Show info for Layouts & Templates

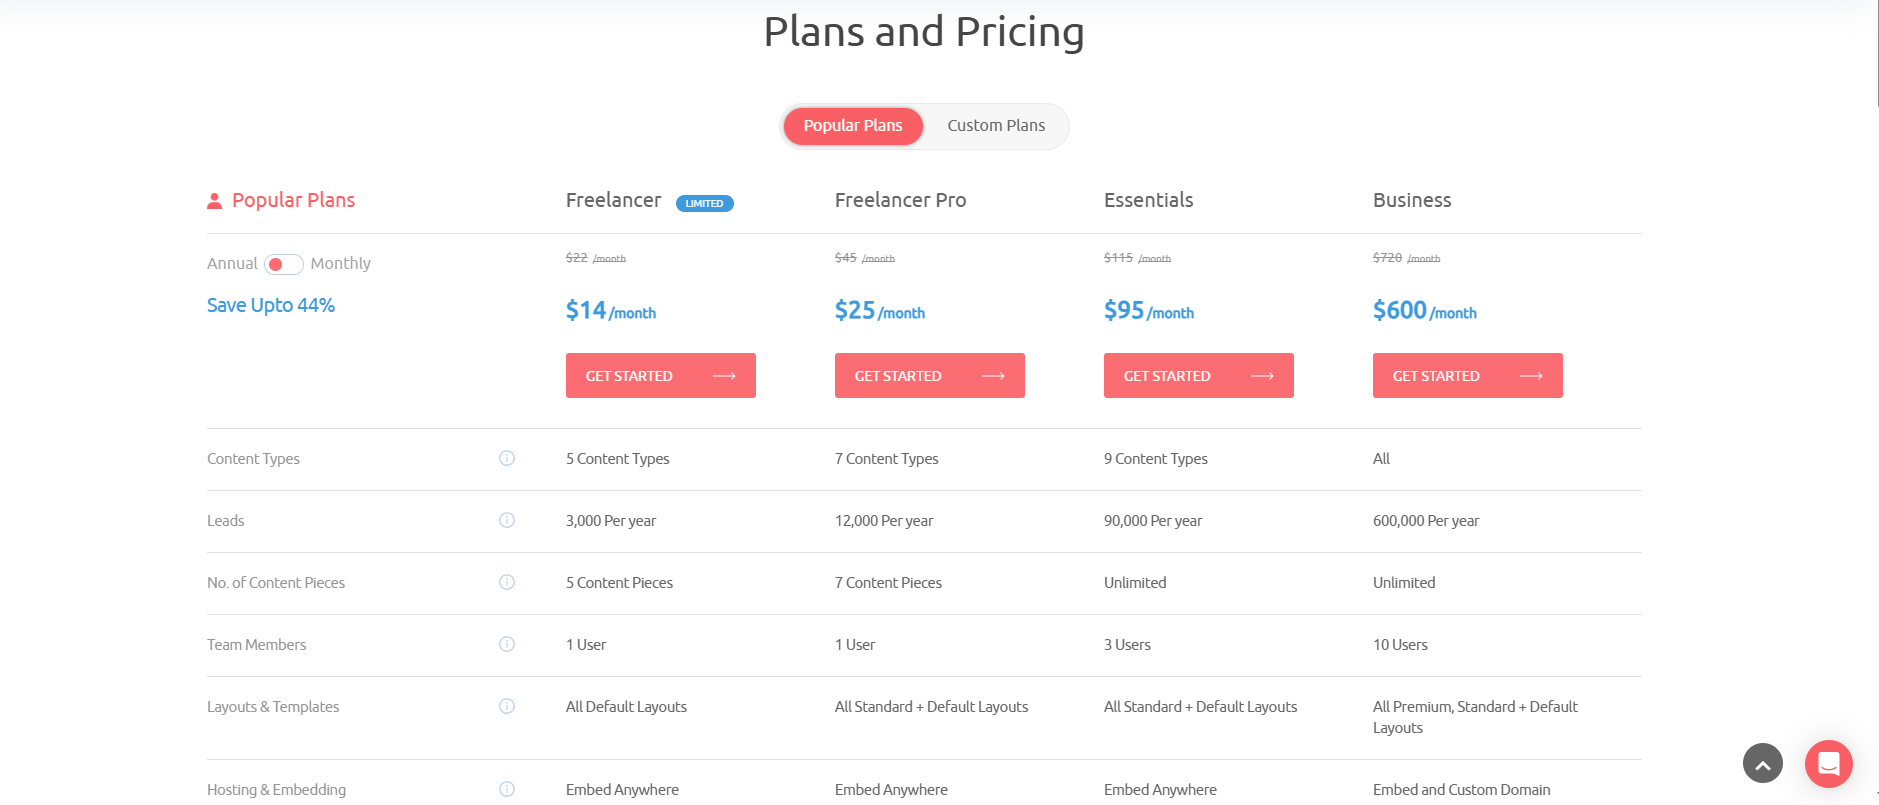[x=507, y=706]
